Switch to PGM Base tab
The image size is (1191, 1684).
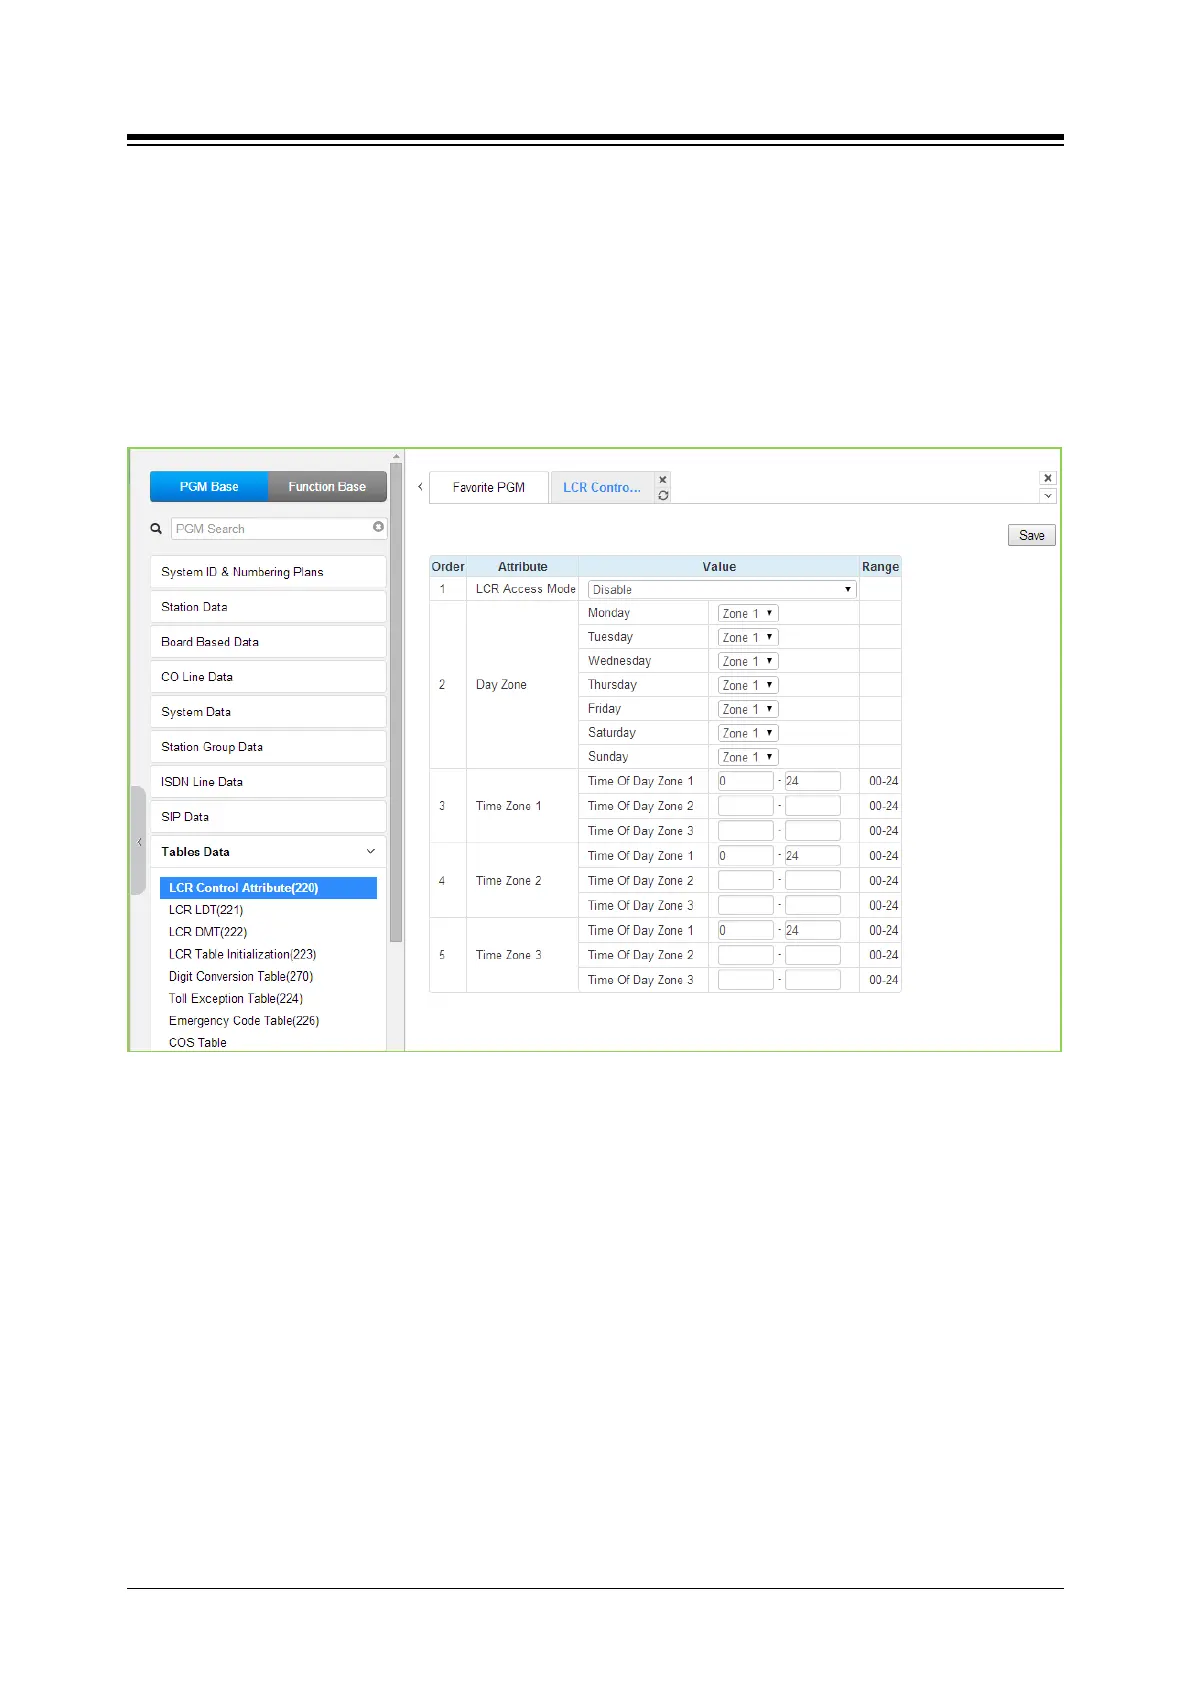209,487
